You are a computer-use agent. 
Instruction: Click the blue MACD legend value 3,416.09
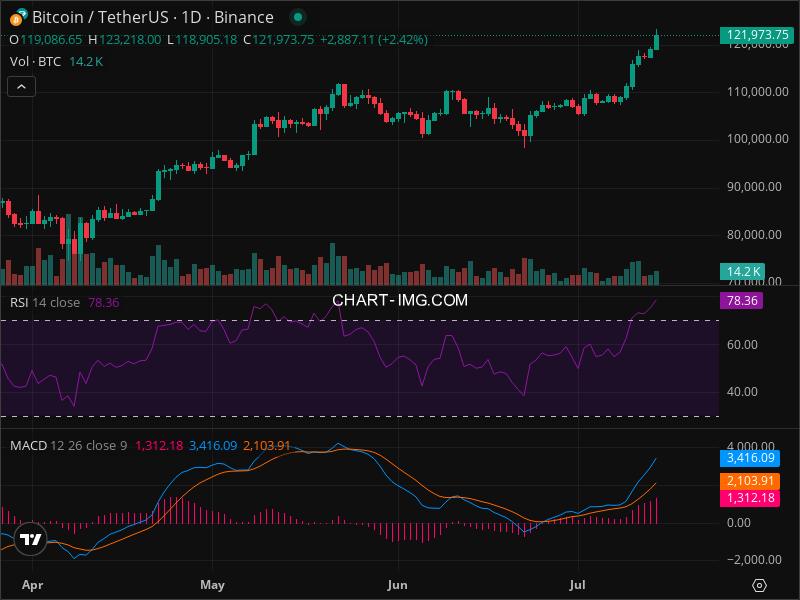[213, 446]
